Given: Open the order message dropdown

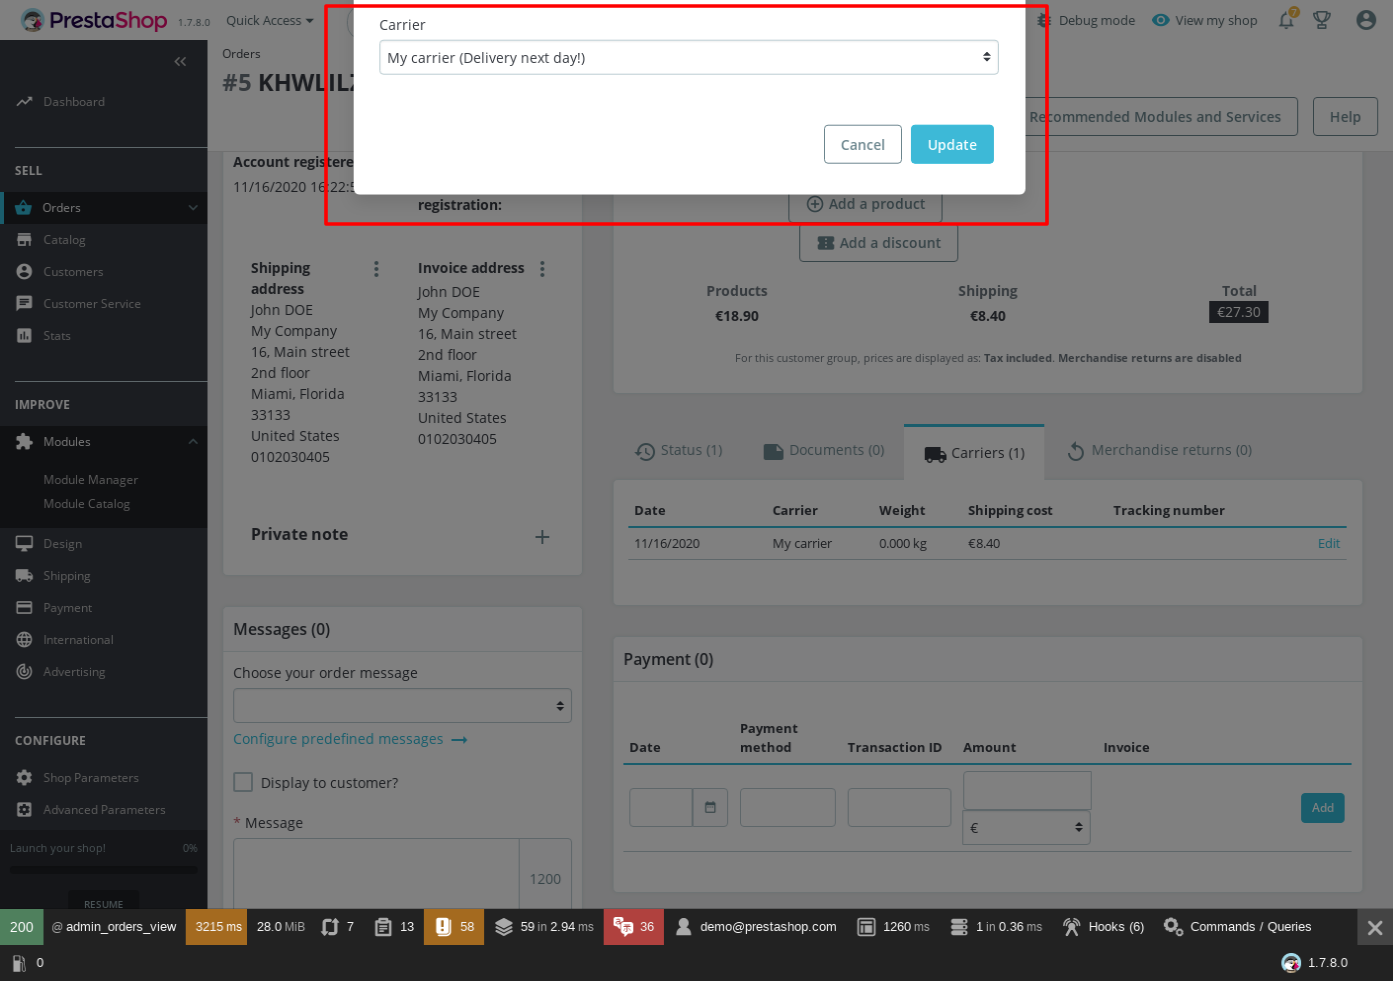Looking at the screenshot, I should pos(402,705).
